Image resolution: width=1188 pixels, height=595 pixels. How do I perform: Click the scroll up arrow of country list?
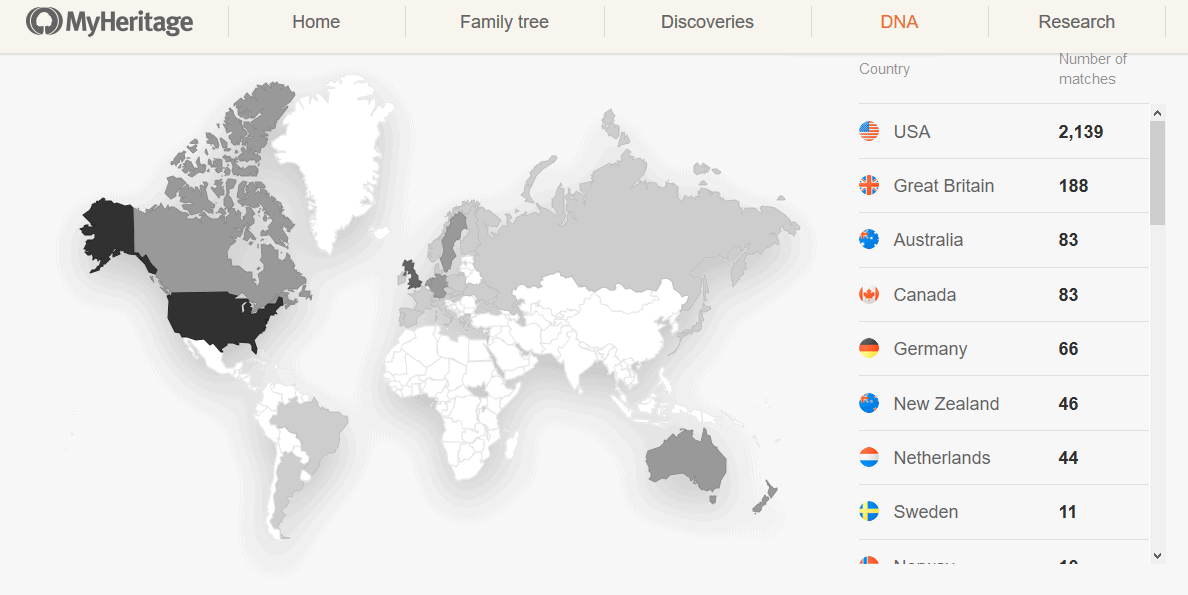coord(1157,114)
